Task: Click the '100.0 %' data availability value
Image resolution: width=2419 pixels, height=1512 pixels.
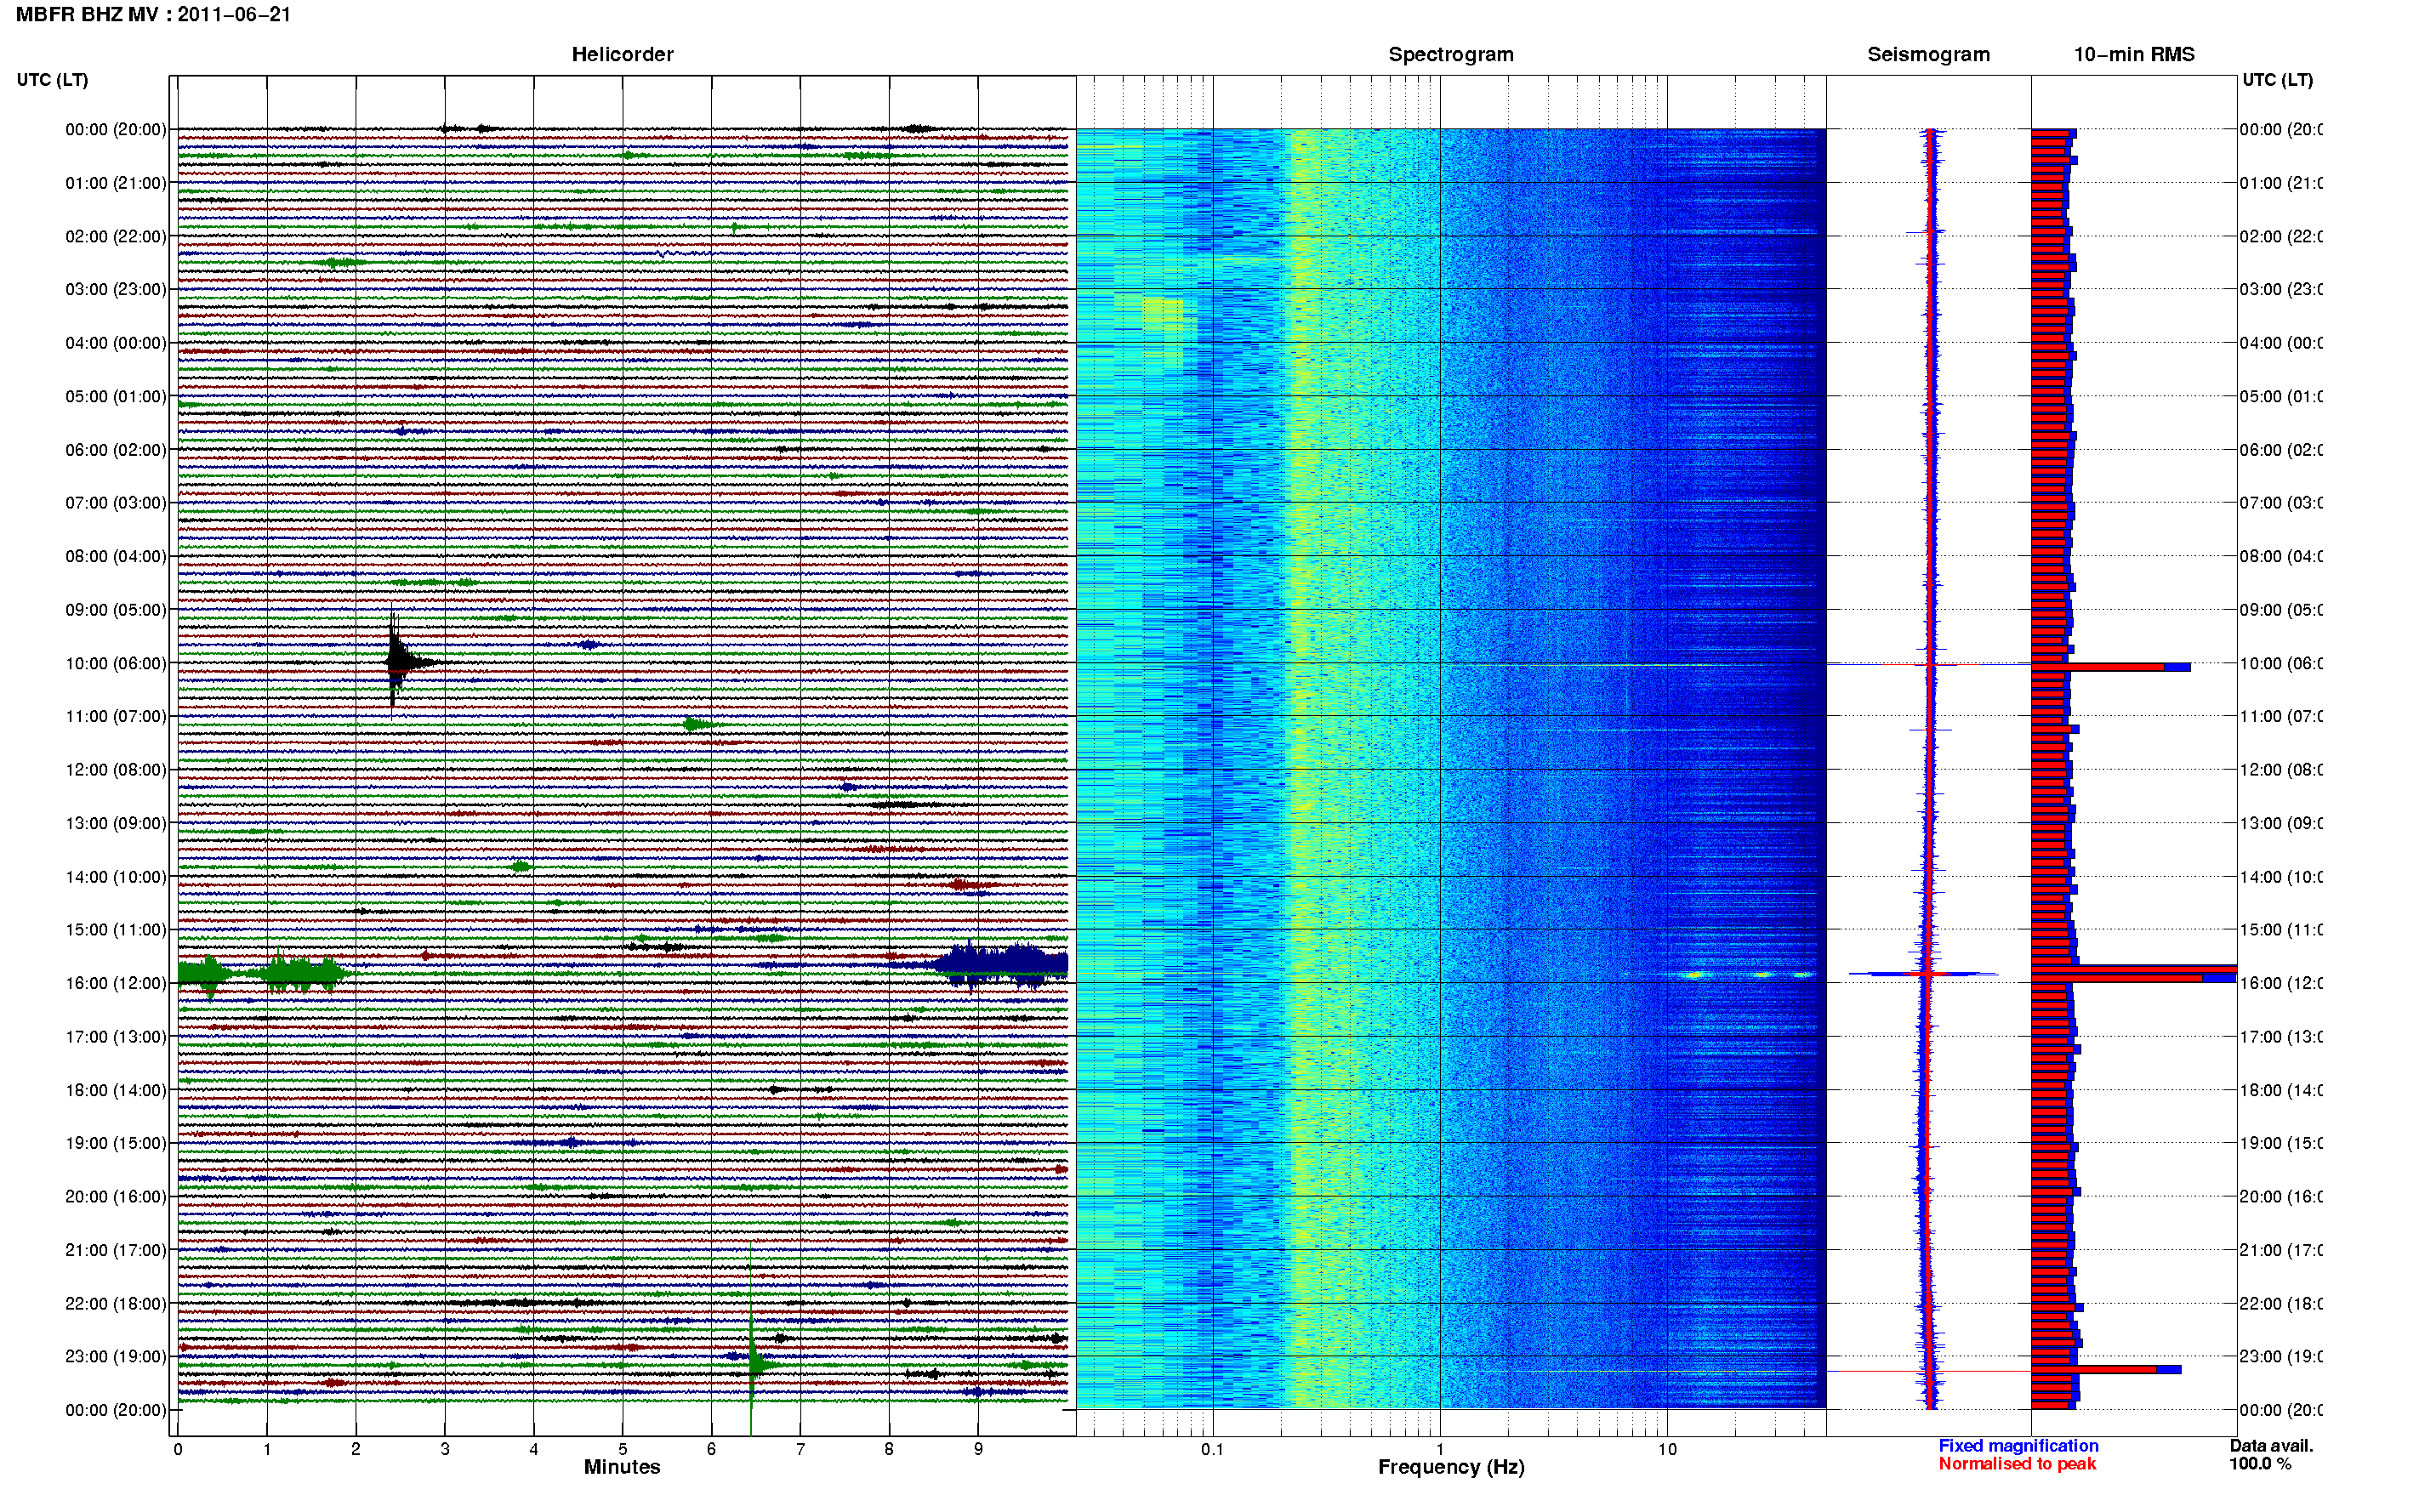Action: [x=2259, y=1464]
